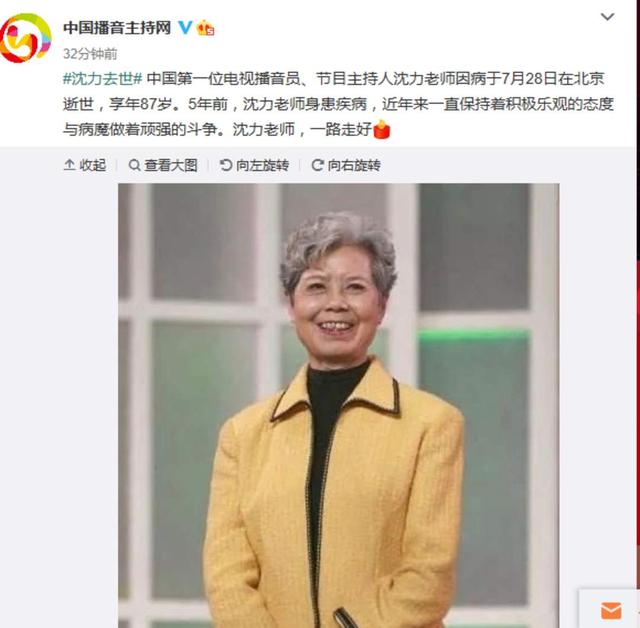This screenshot has height=628, width=640.
Task: Open the #沈力去世# hashtag topic
Action: coord(102,78)
